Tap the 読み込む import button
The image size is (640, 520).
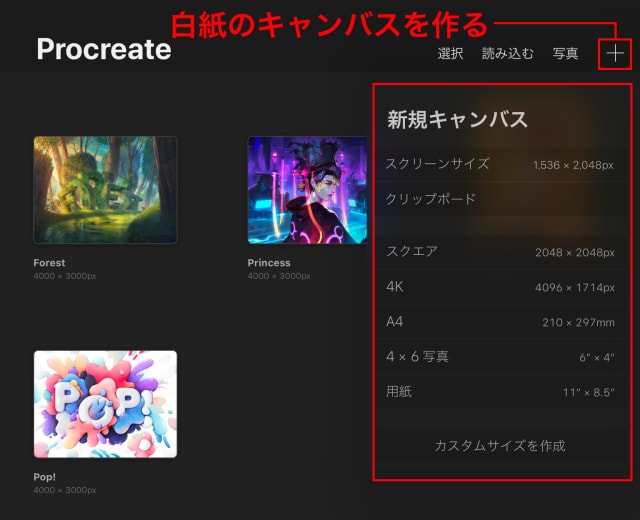tap(507, 53)
